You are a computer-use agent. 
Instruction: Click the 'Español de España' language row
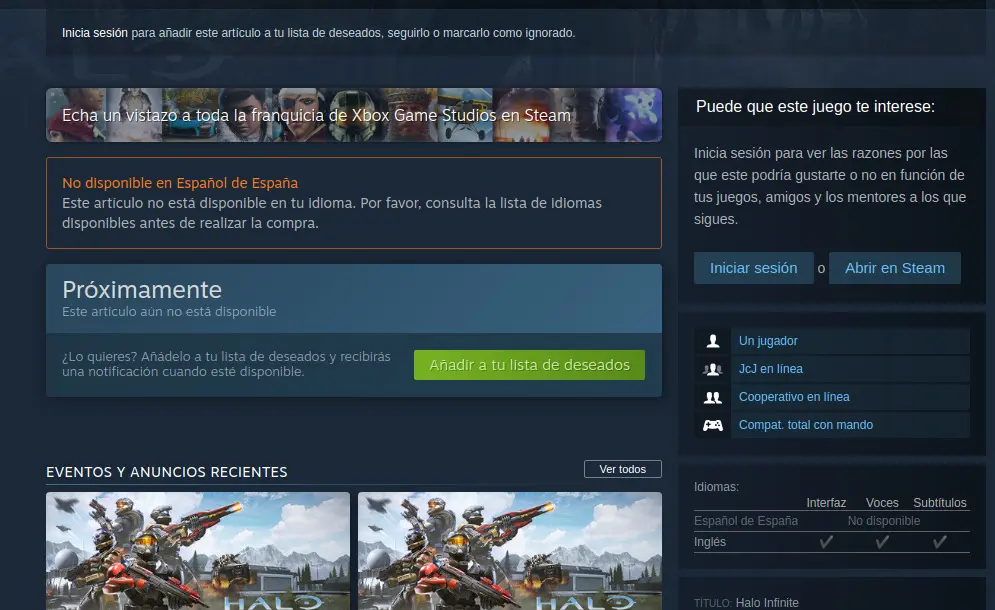coord(831,521)
